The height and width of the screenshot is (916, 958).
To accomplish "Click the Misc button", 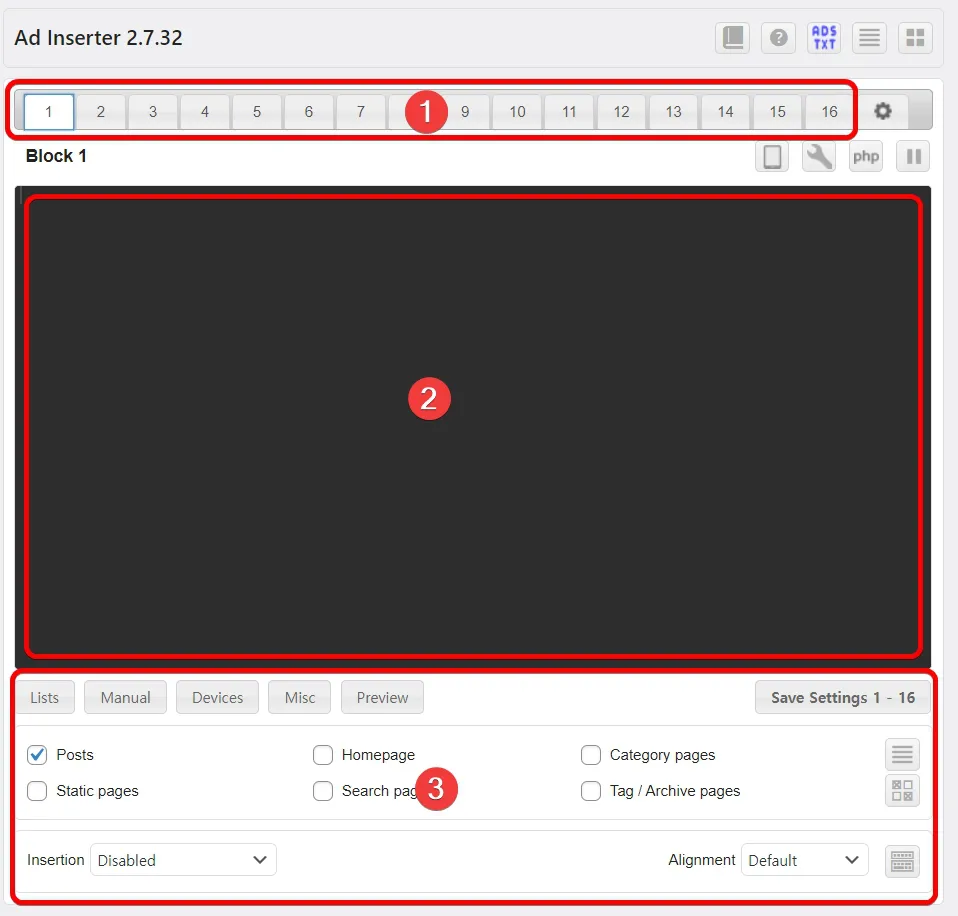I will (x=300, y=697).
